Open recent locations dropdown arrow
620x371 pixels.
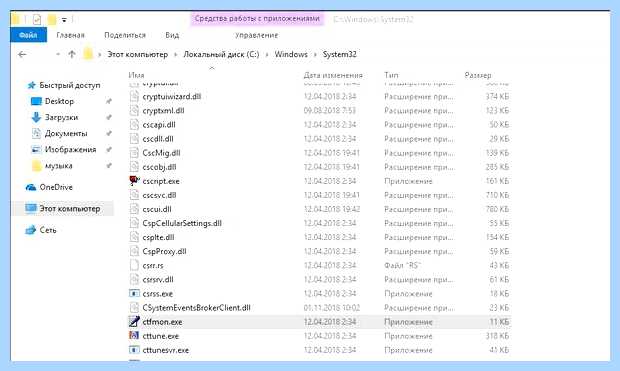(58, 55)
